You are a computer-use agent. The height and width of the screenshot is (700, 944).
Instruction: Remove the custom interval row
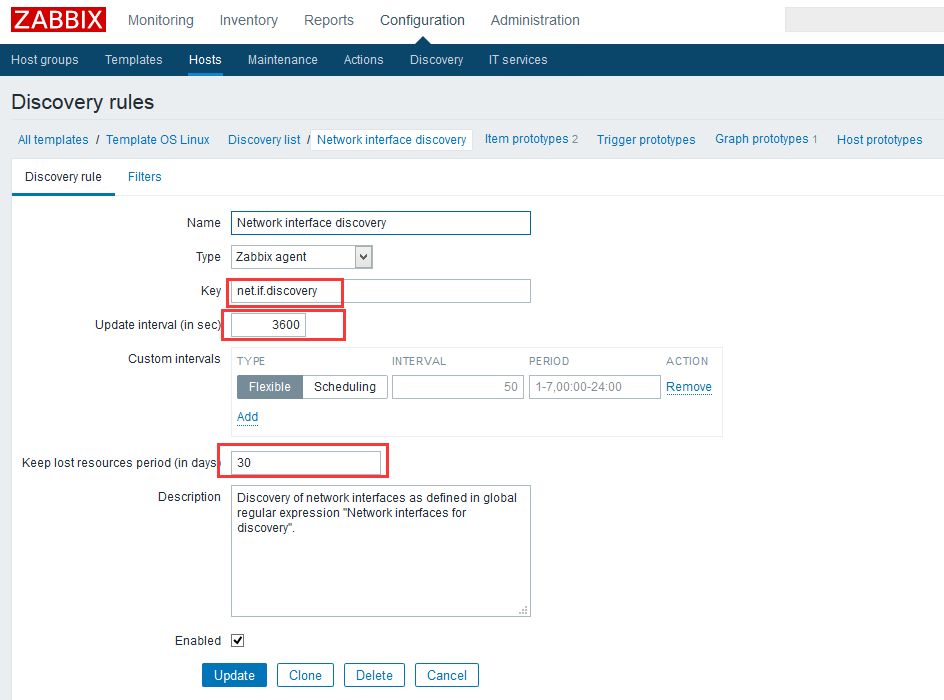click(689, 387)
